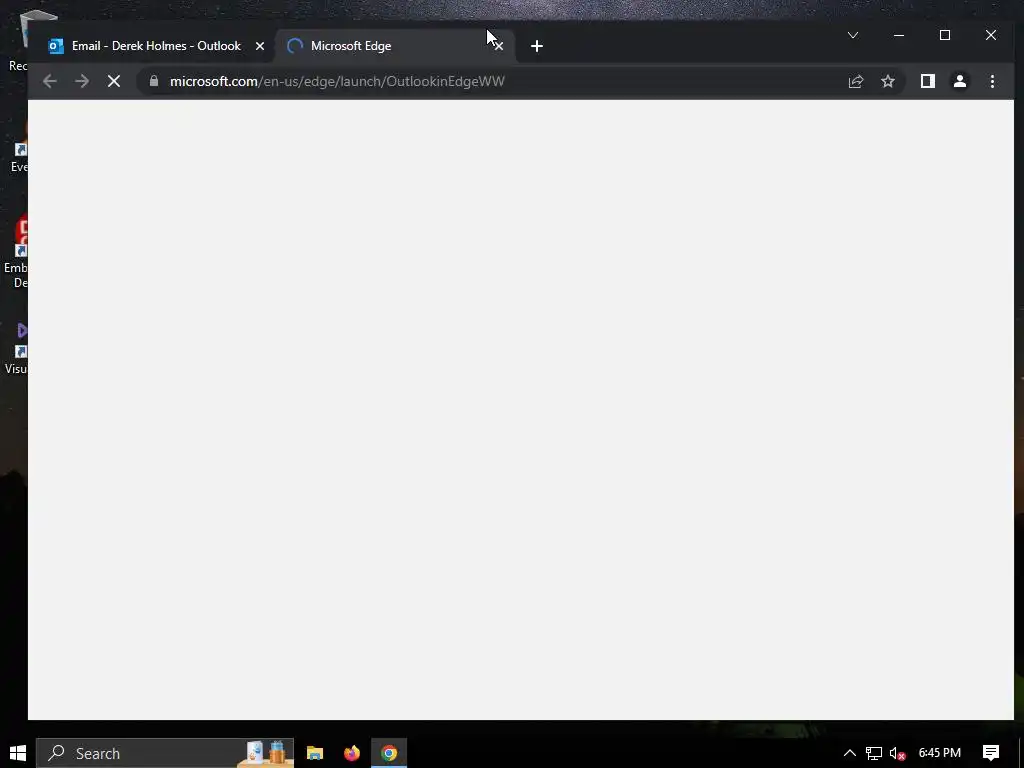Select the Microsoft Edge tab
The height and width of the screenshot is (768, 1024).
[394, 46]
